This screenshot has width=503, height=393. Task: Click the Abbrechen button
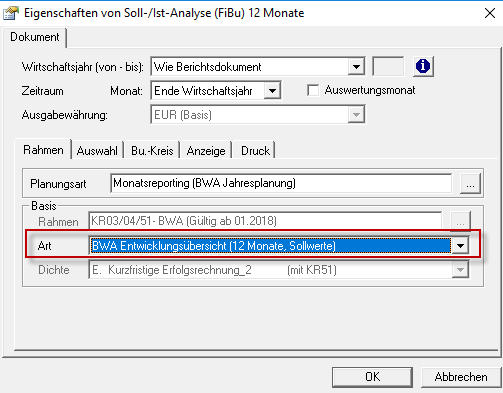(461, 377)
